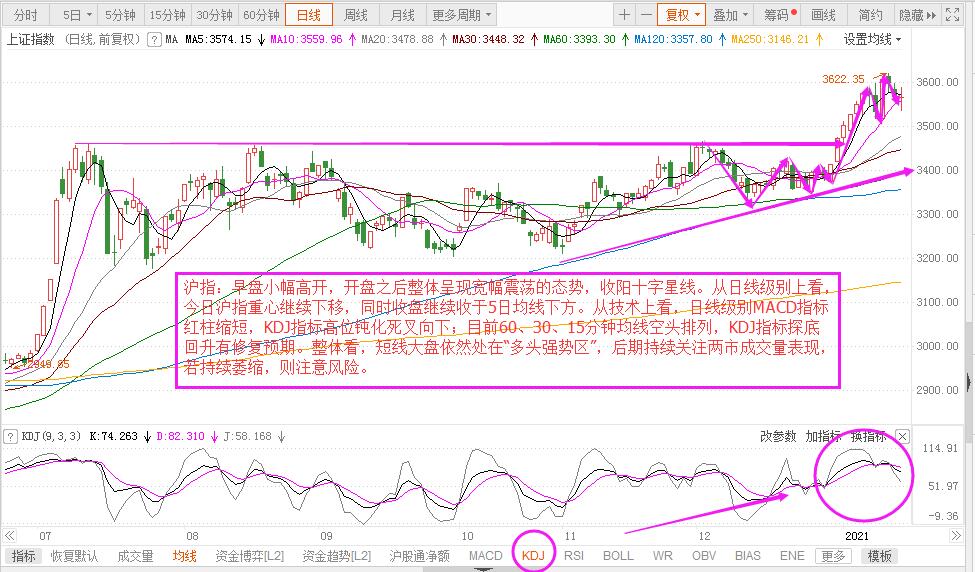Image resolution: width=975 pixels, height=572 pixels.
Task: Click 上证指数 chart title
Action: point(31,40)
